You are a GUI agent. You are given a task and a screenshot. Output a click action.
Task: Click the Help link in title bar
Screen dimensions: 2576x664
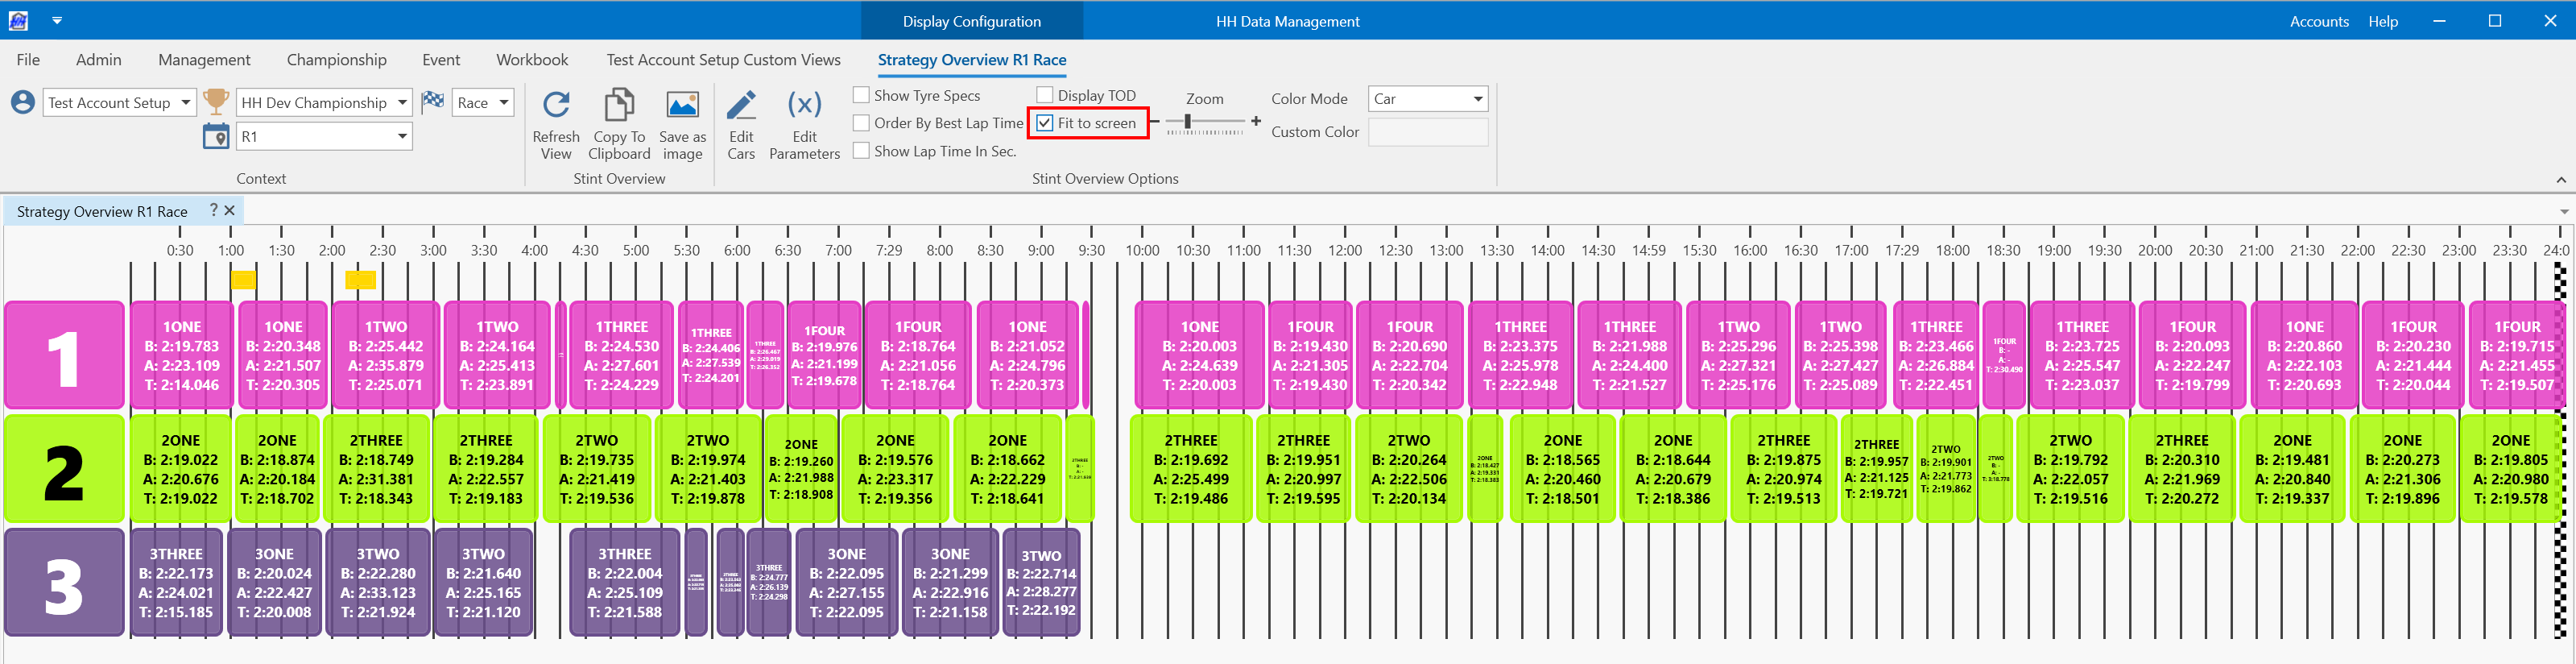tap(2382, 21)
